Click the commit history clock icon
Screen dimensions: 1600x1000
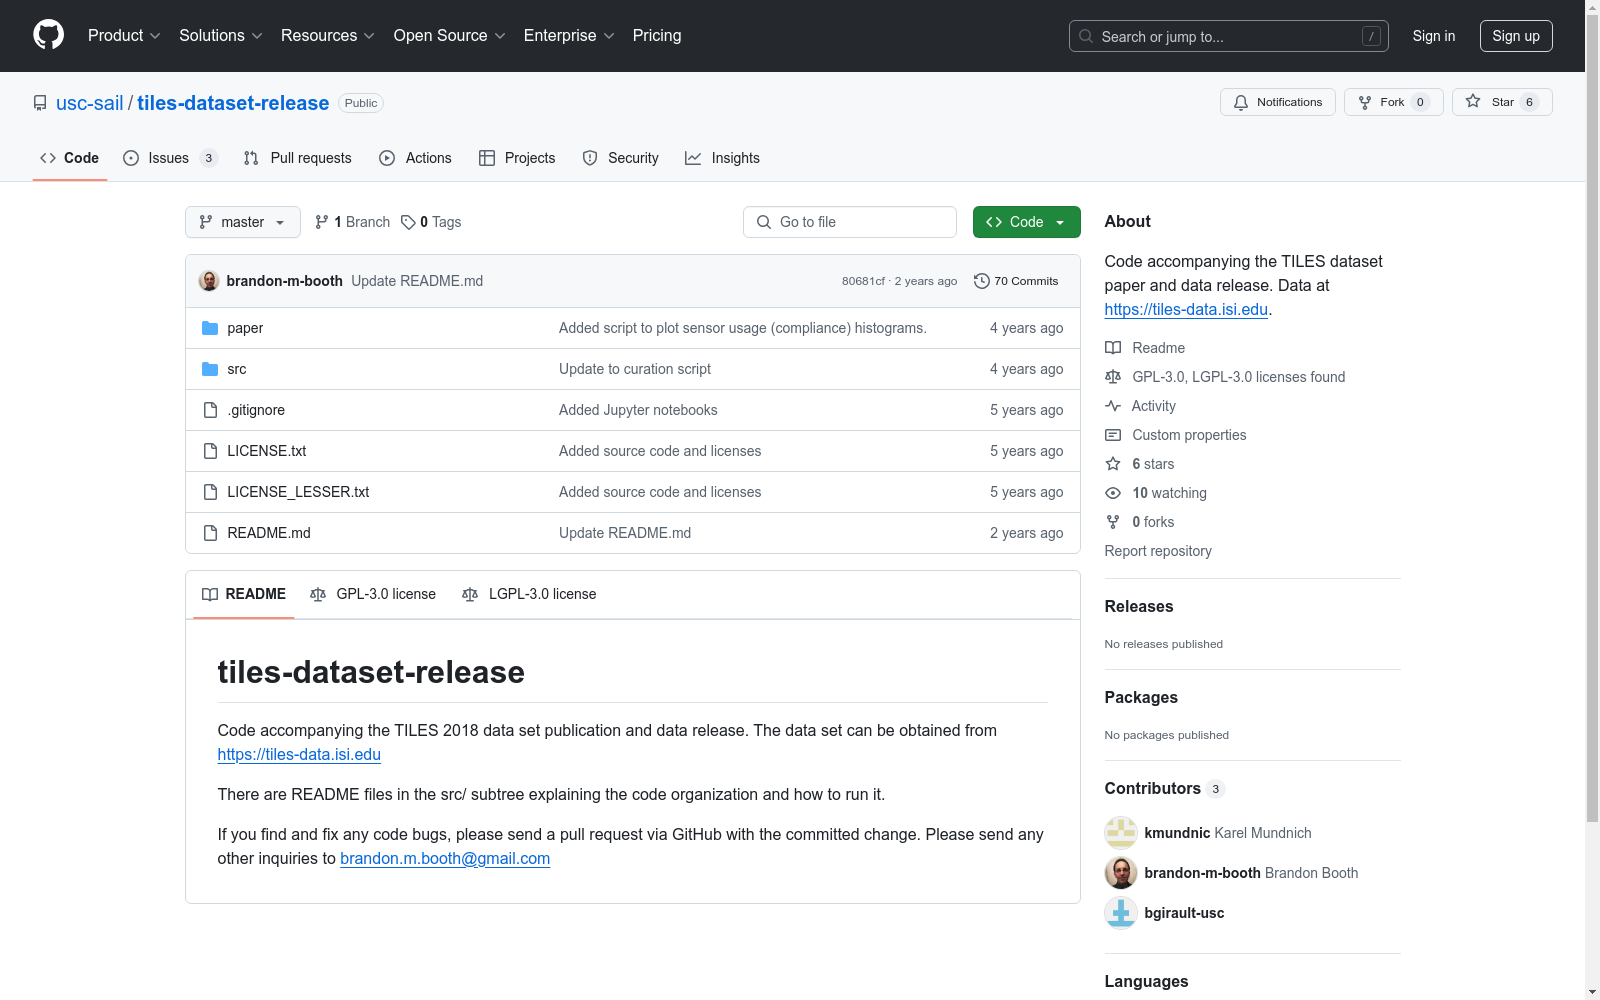[x=982, y=281]
